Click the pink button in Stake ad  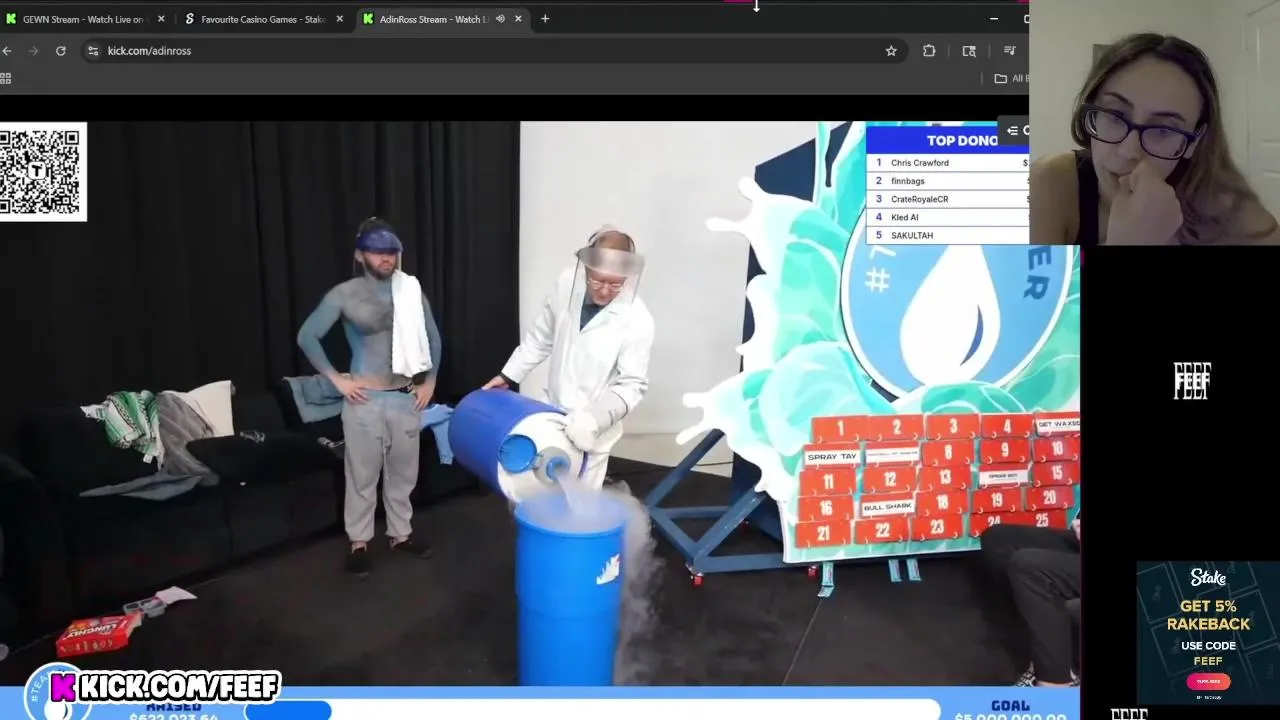(1207, 682)
